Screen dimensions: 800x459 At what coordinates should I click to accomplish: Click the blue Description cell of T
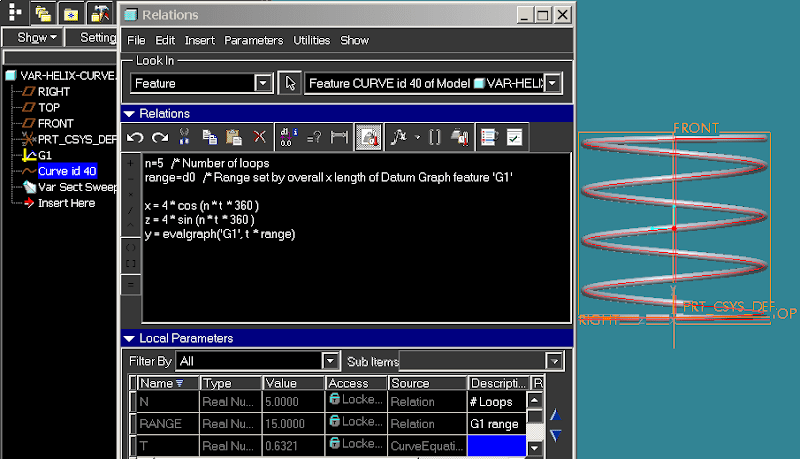coord(496,445)
